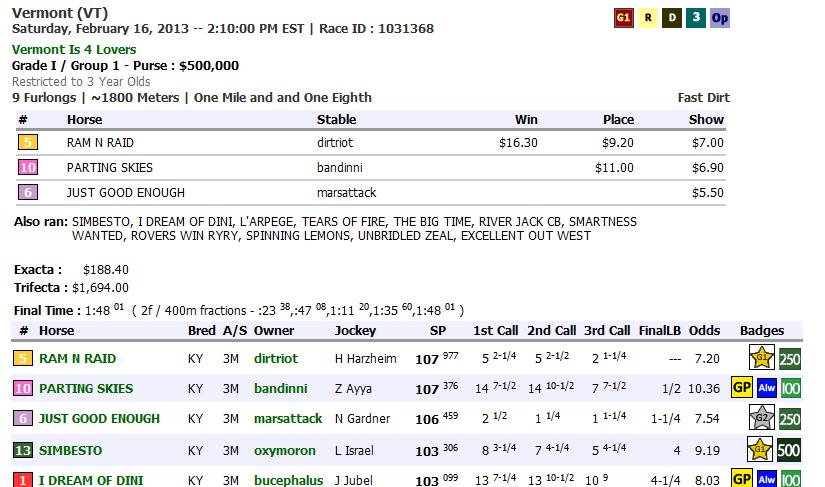This screenshot has height=487, width=825.
Task: Open the I DREAM OF DINI horse link
Action: [92, 481]
